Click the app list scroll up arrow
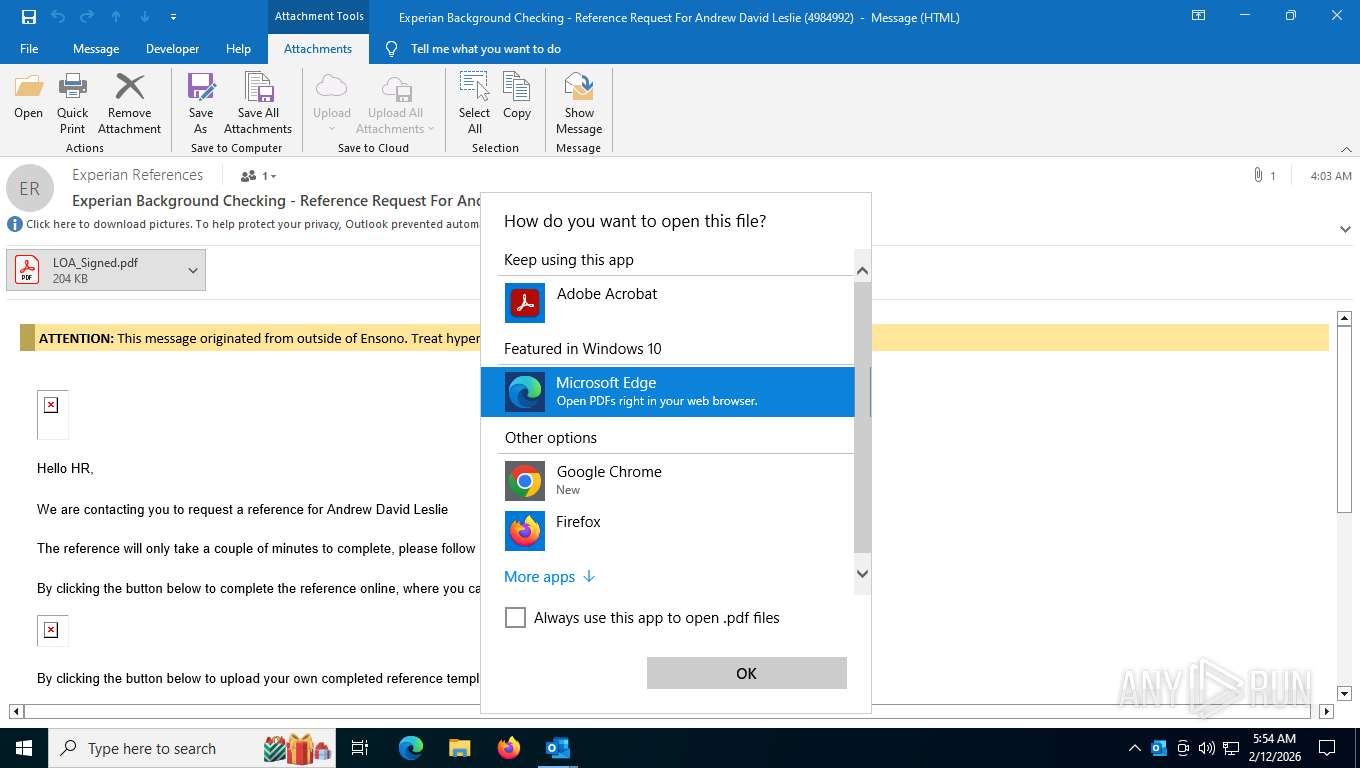Screen dimensions: 1360x768 coord(862,271)
